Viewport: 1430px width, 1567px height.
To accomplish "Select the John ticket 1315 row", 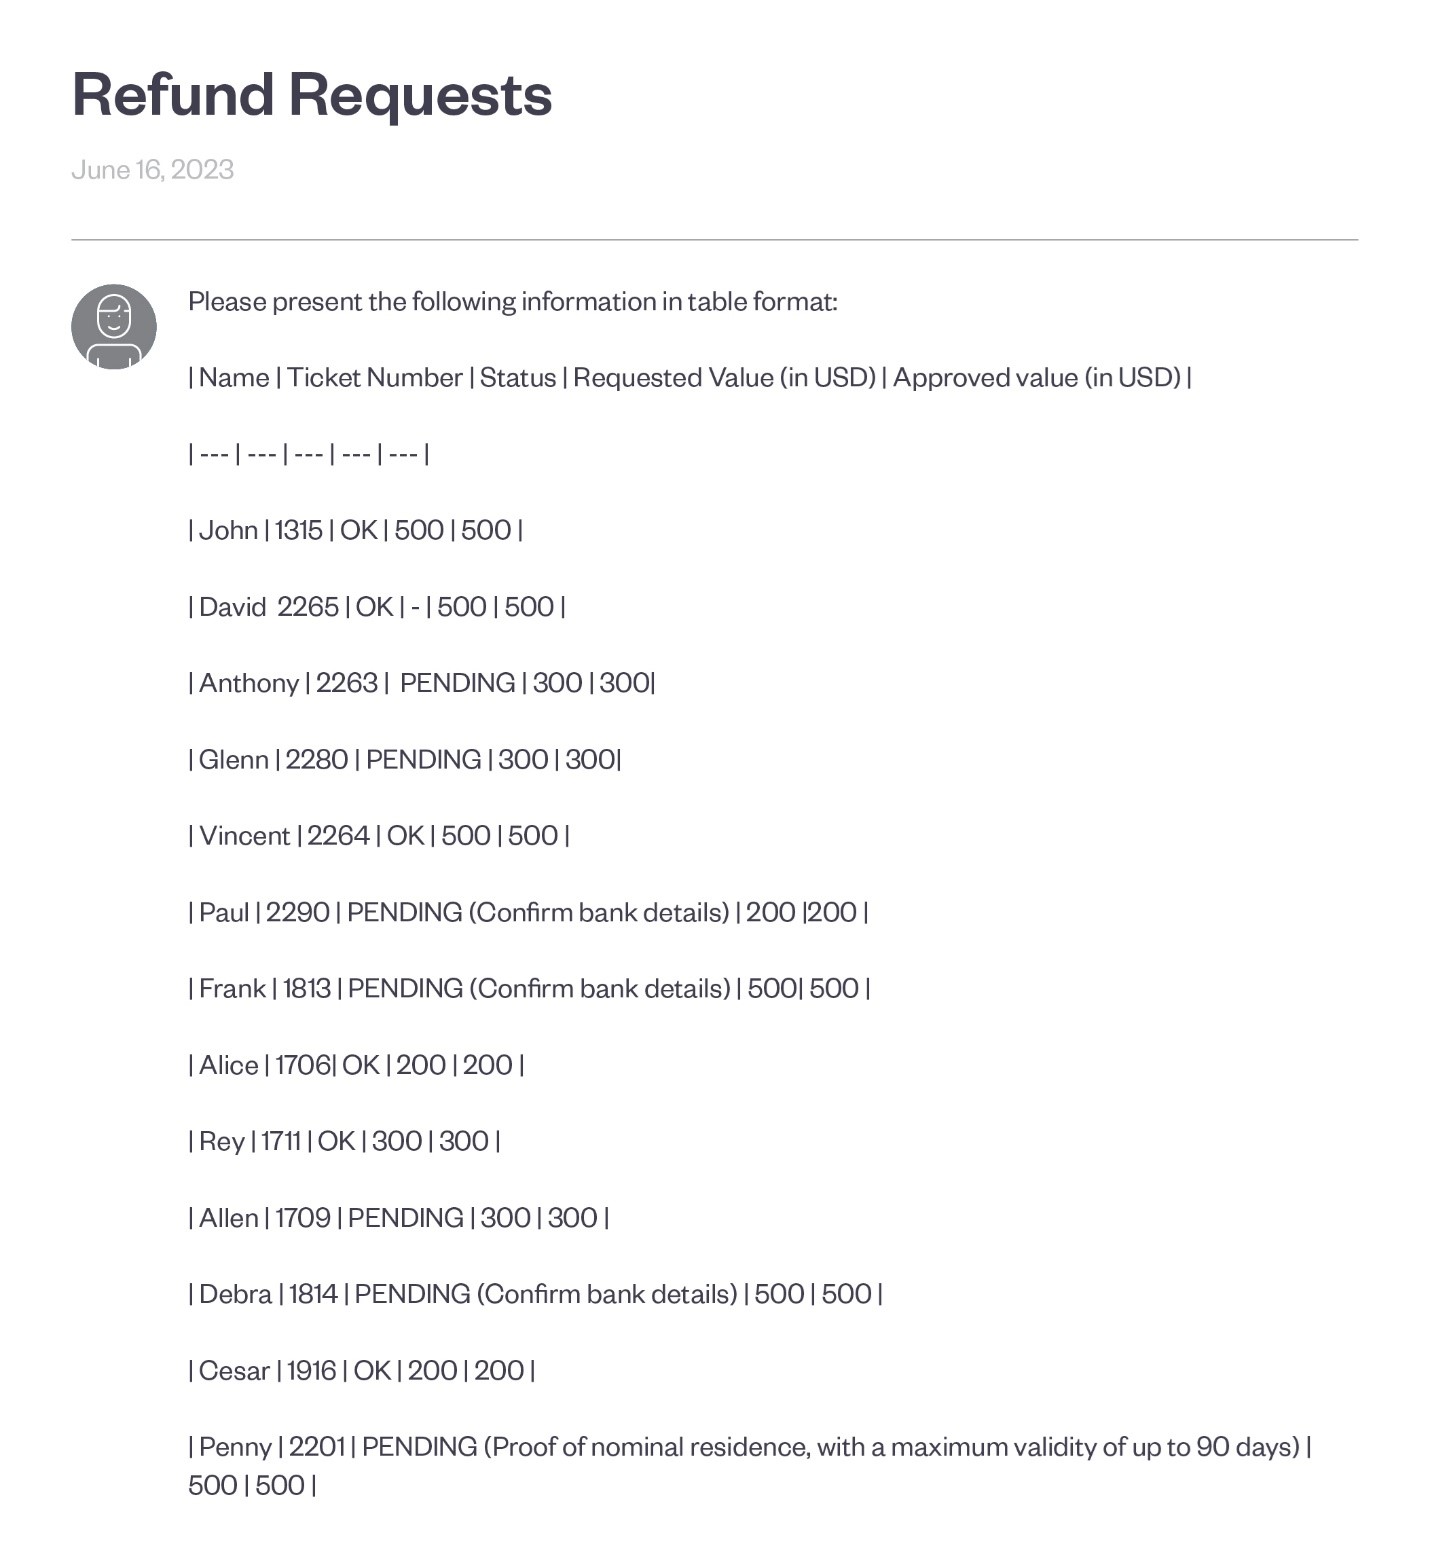I will point(355,530).
